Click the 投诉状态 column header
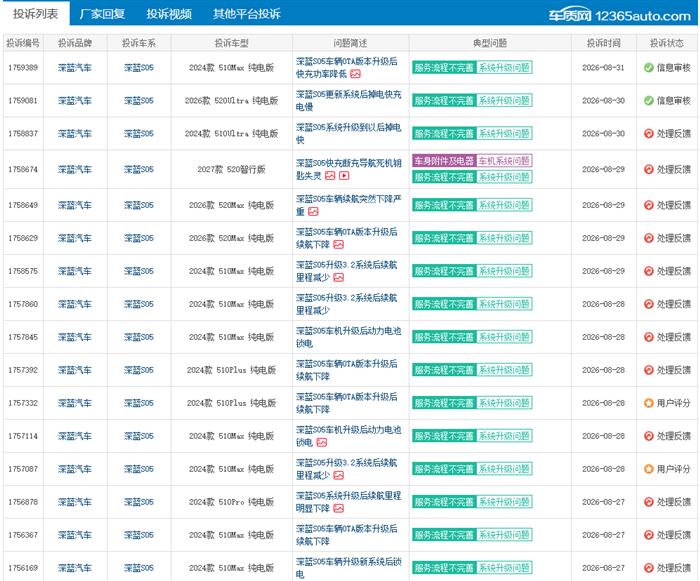This screenshot has height=581, width=700. coord(667,43)
